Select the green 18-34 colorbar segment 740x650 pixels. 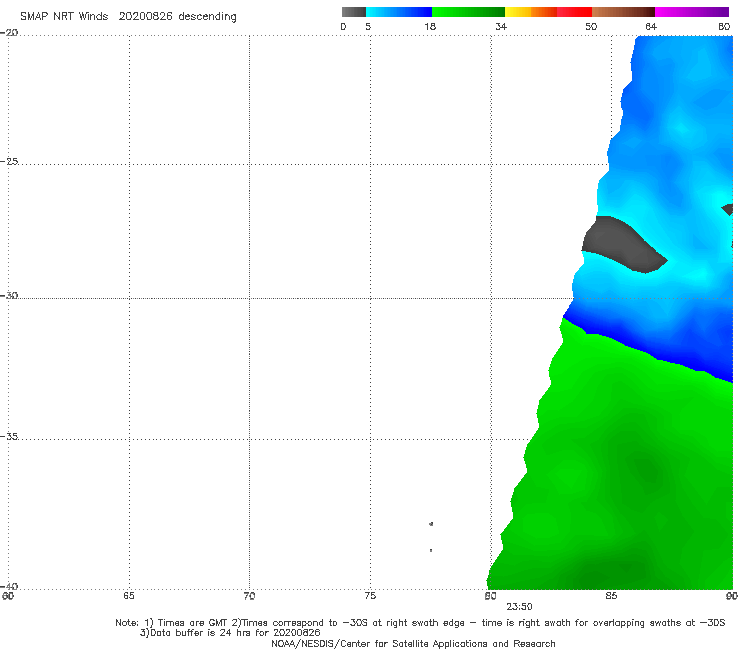coord(468,12)
